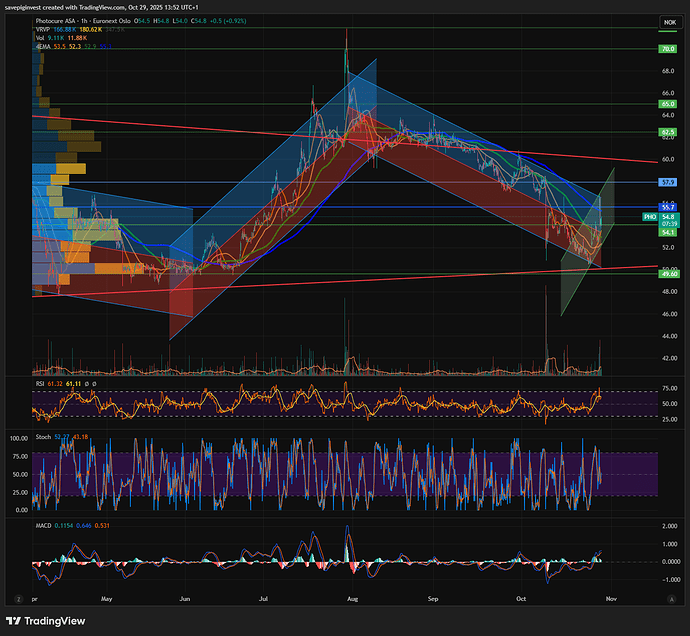Click the RSI indicator label
Viewport: 690px width, 636px height.
[x=40, y=383]
